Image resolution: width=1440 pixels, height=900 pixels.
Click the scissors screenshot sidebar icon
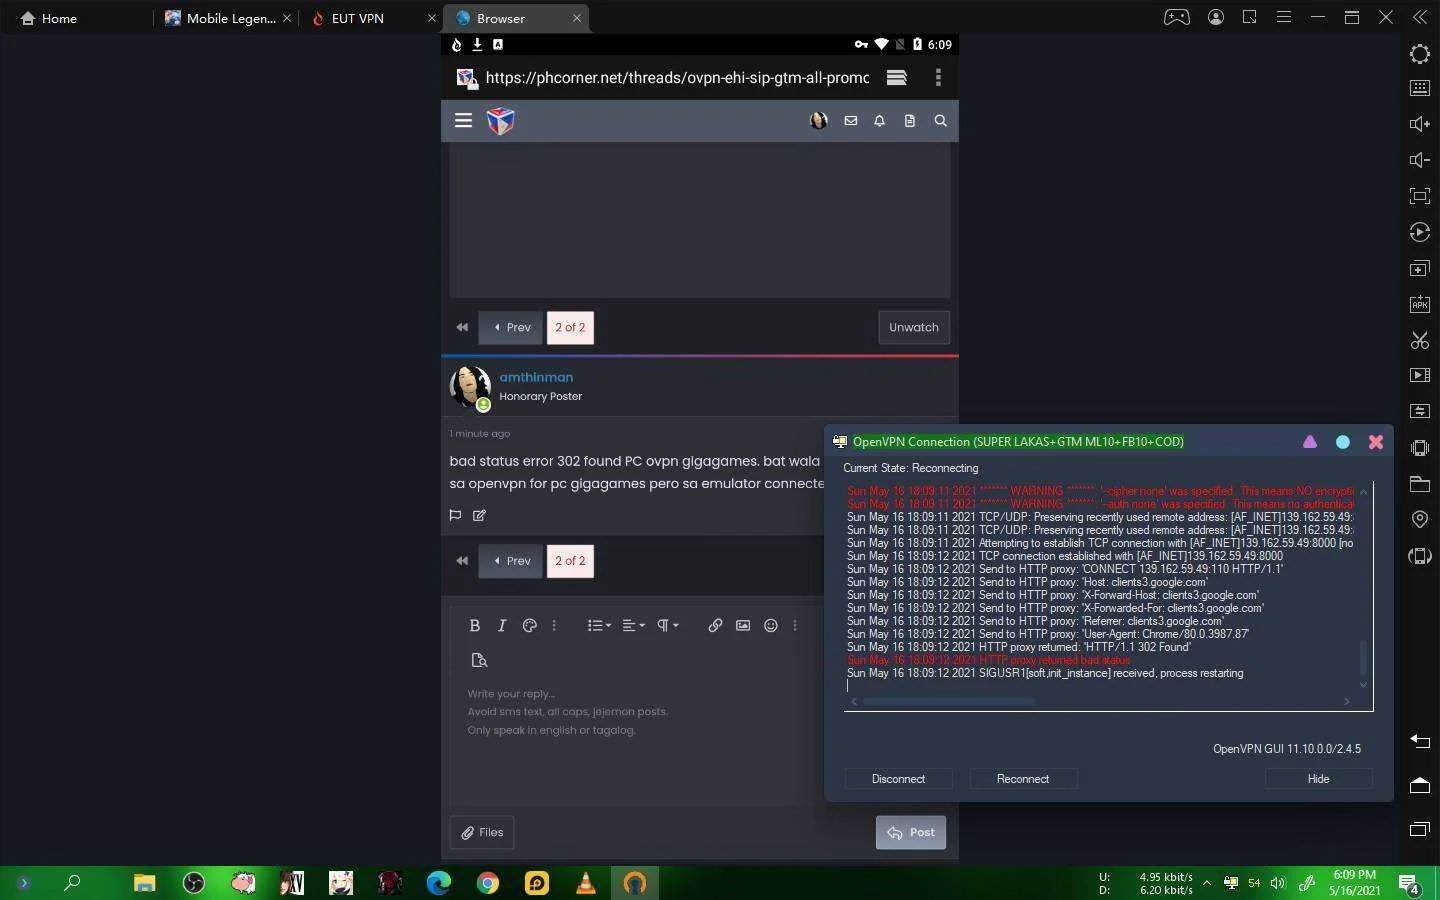[x=1420, y=340]
